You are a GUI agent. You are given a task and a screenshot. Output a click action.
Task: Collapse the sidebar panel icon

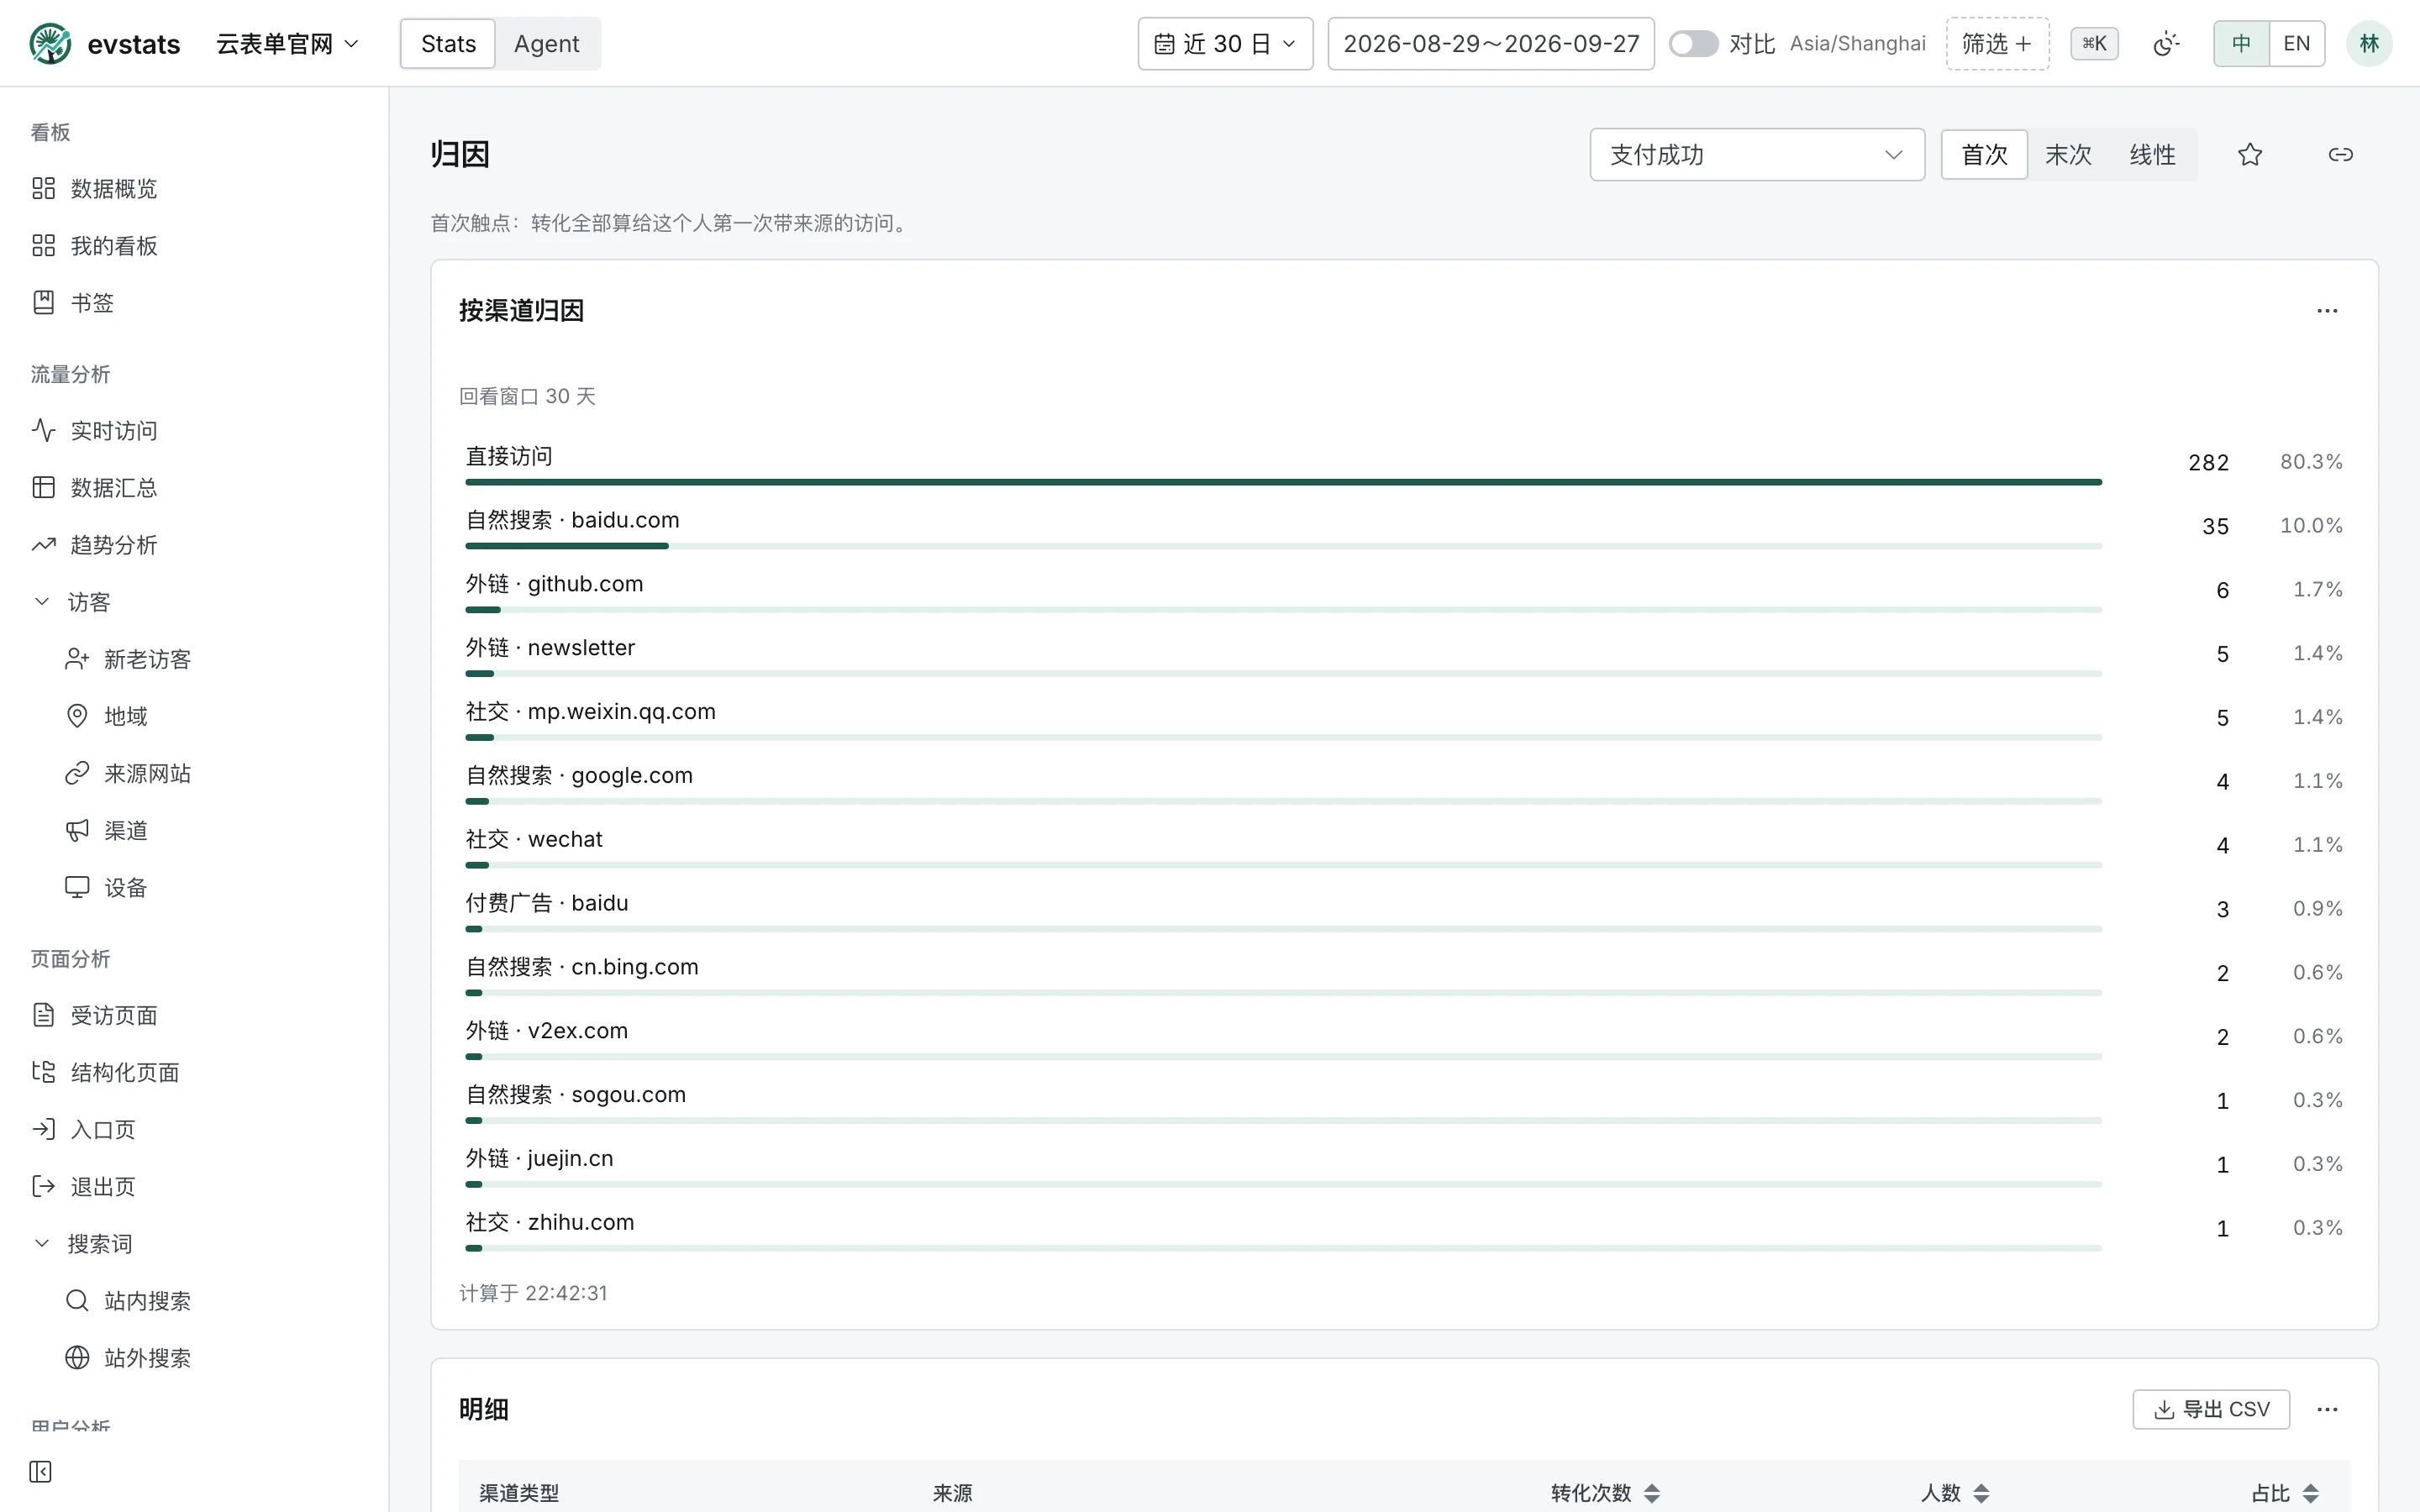click(x=40, y=1471)
